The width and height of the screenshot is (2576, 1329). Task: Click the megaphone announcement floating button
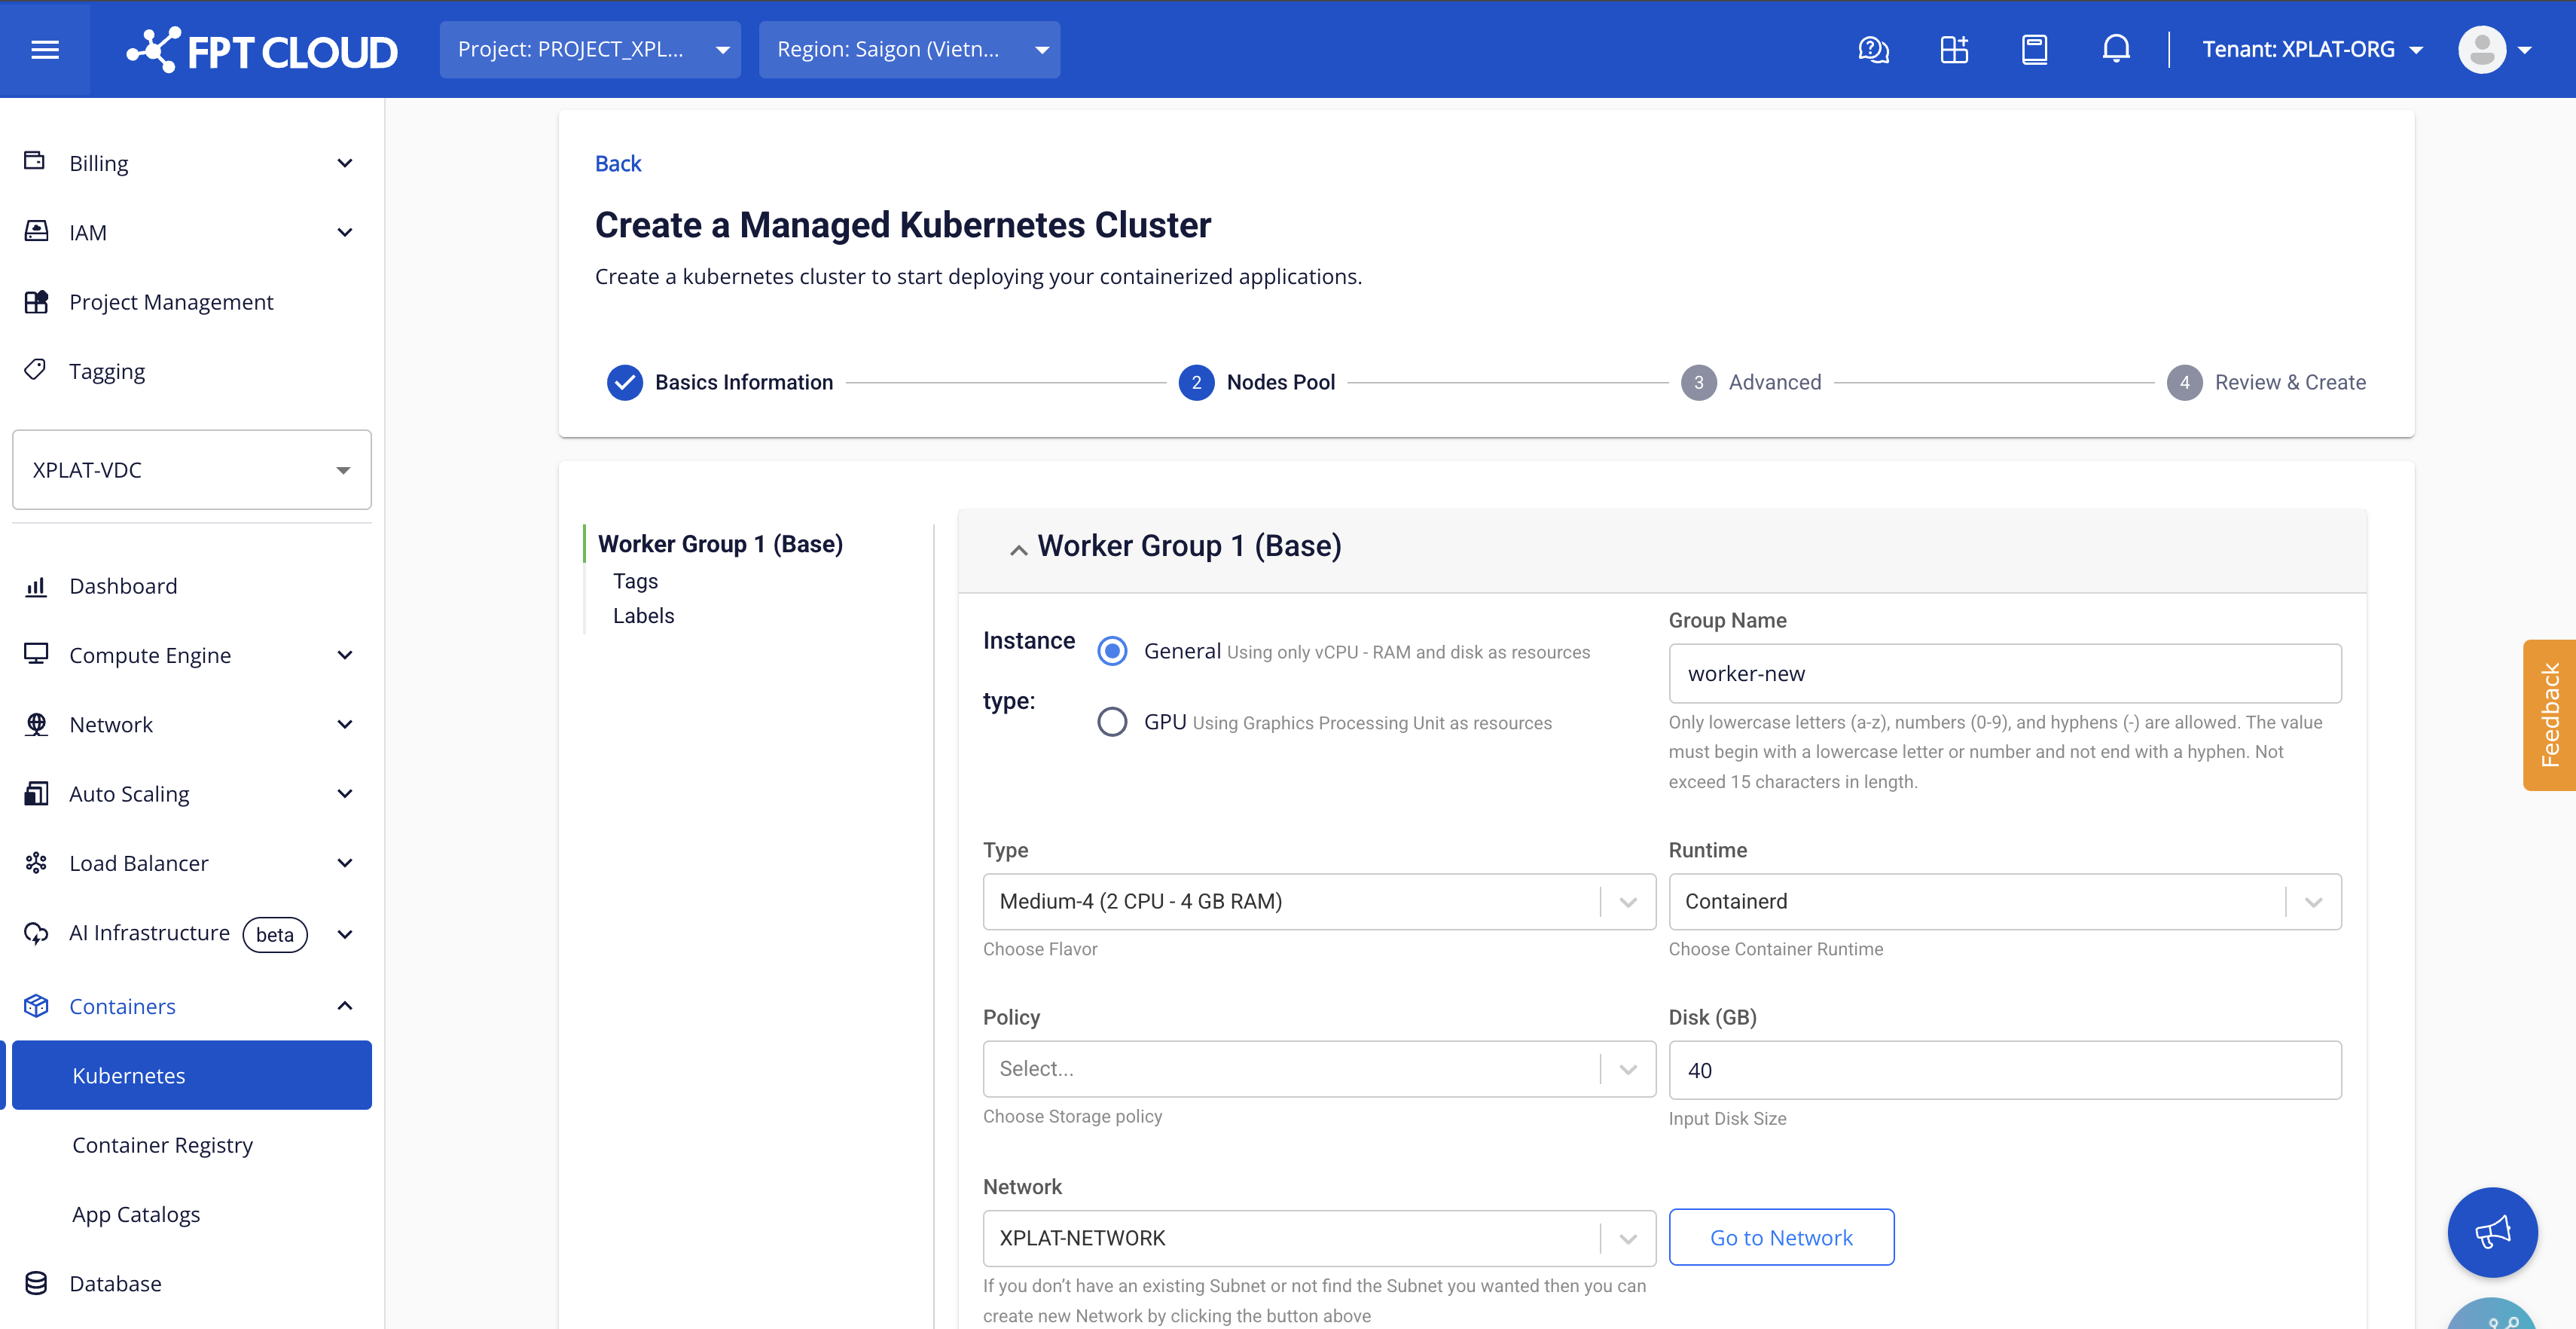pyautogui.click(x=2492, y=1232)
